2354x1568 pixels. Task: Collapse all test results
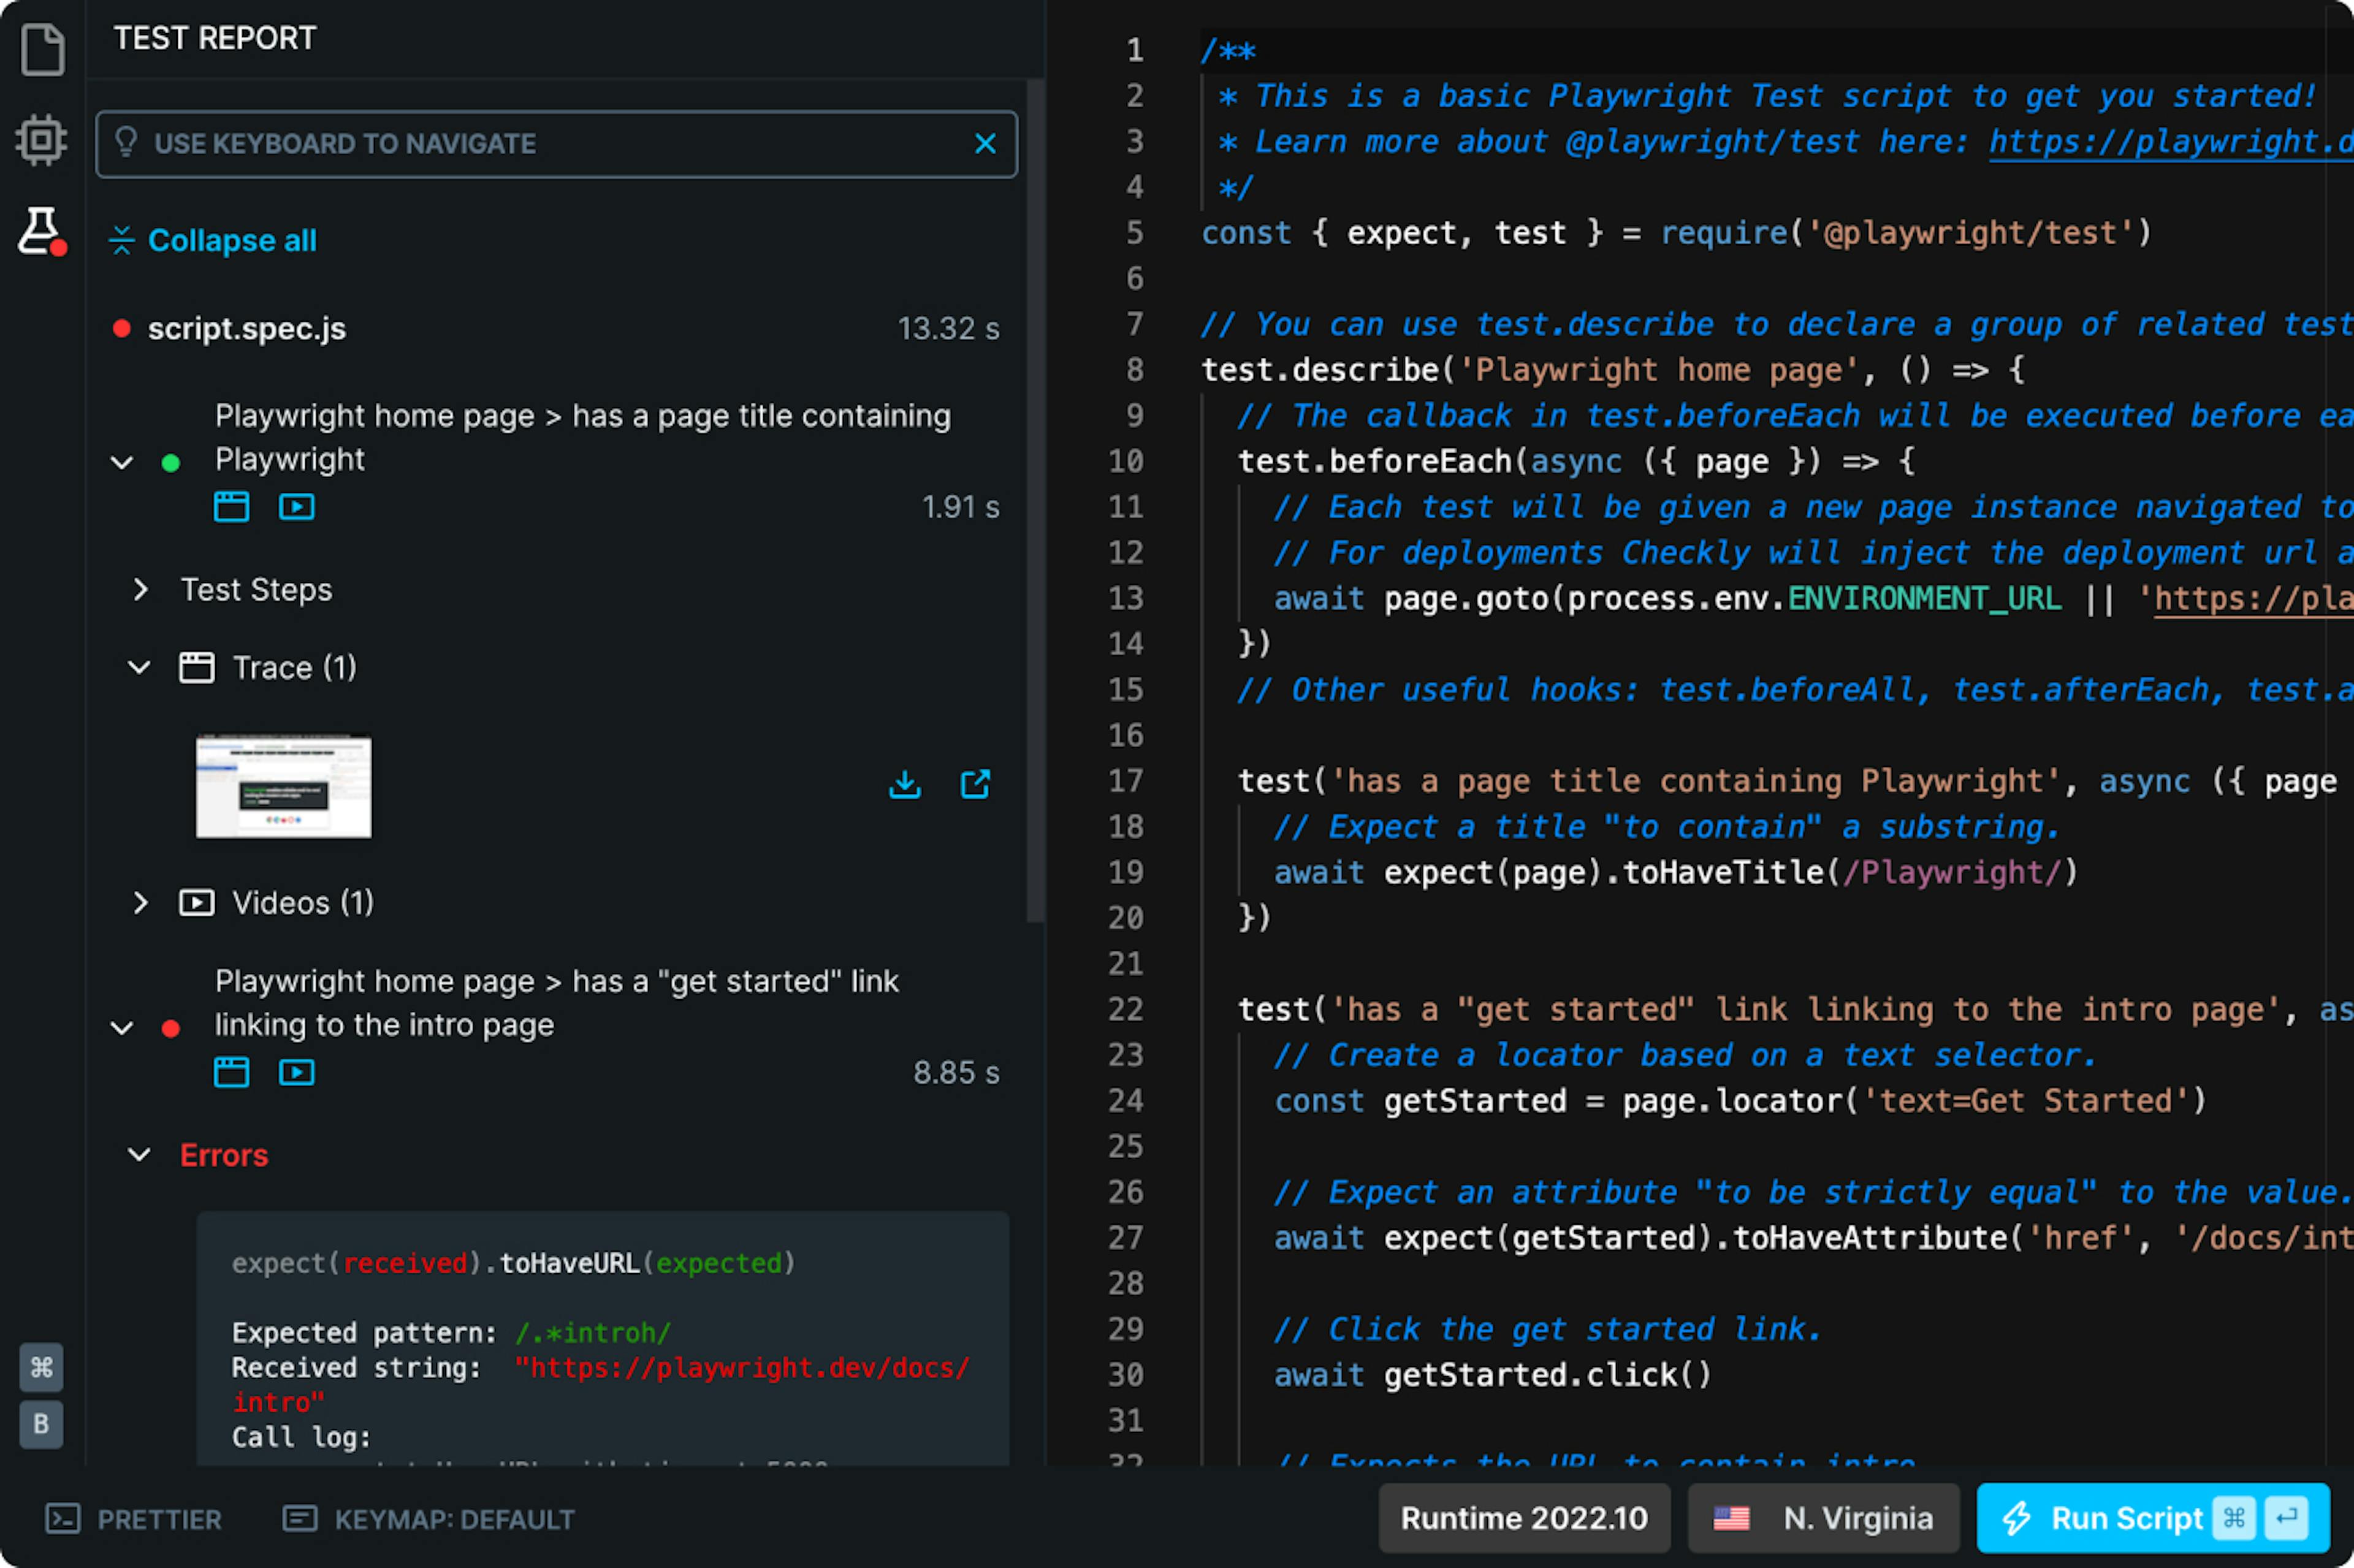(x=212, y=240)
